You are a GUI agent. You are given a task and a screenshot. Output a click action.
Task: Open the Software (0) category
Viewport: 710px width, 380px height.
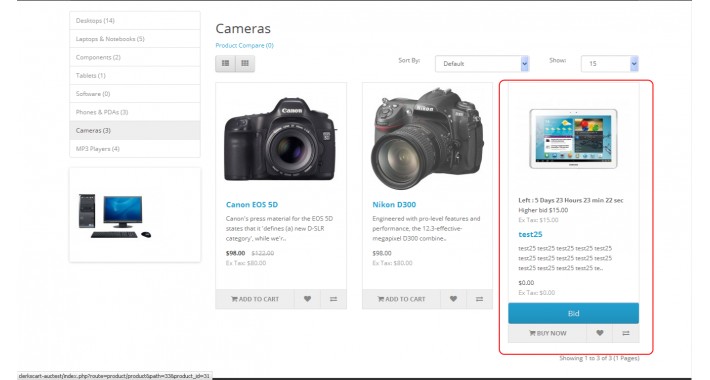135,94
